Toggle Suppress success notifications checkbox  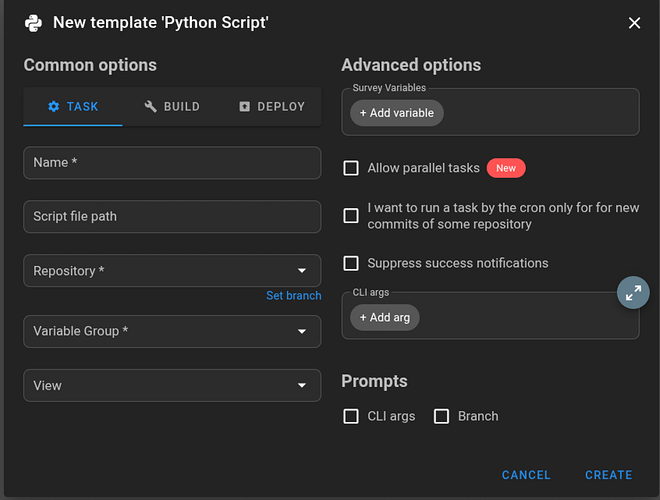pyautogui.click(x=351, y=264)
